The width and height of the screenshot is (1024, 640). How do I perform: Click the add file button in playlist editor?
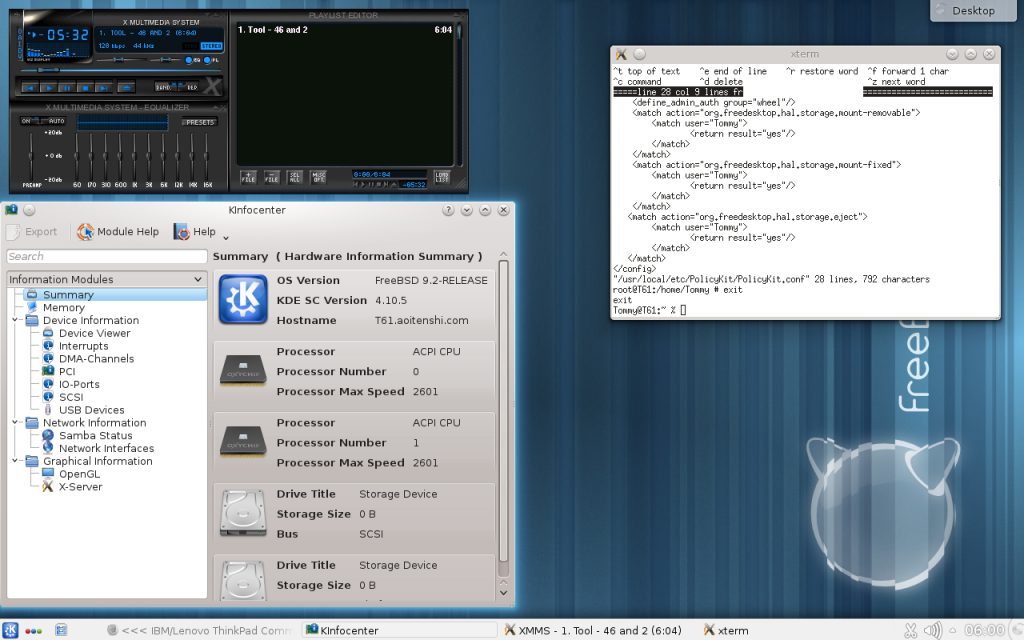pos(248,177)
